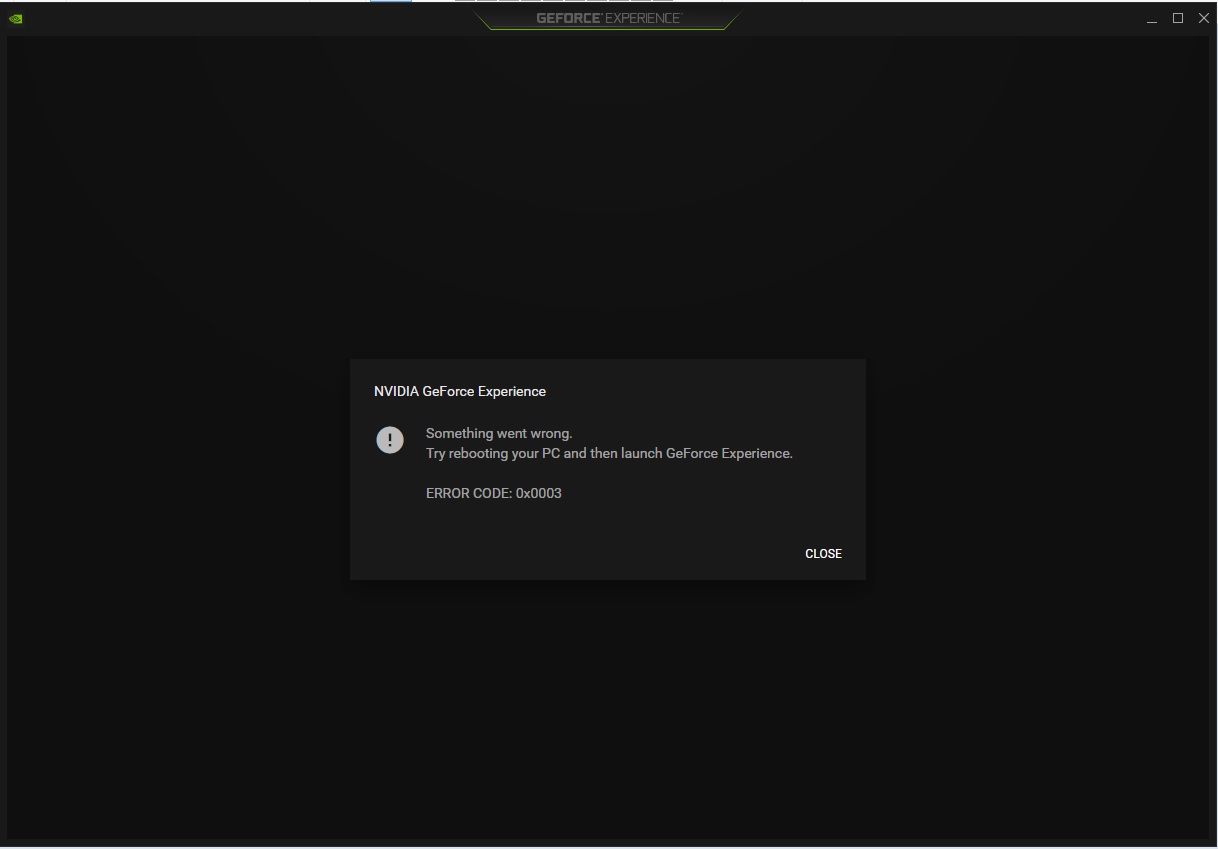Click the "Something went wrong." message
Screen dimensions: 1218x849
(x=499, y=433)
